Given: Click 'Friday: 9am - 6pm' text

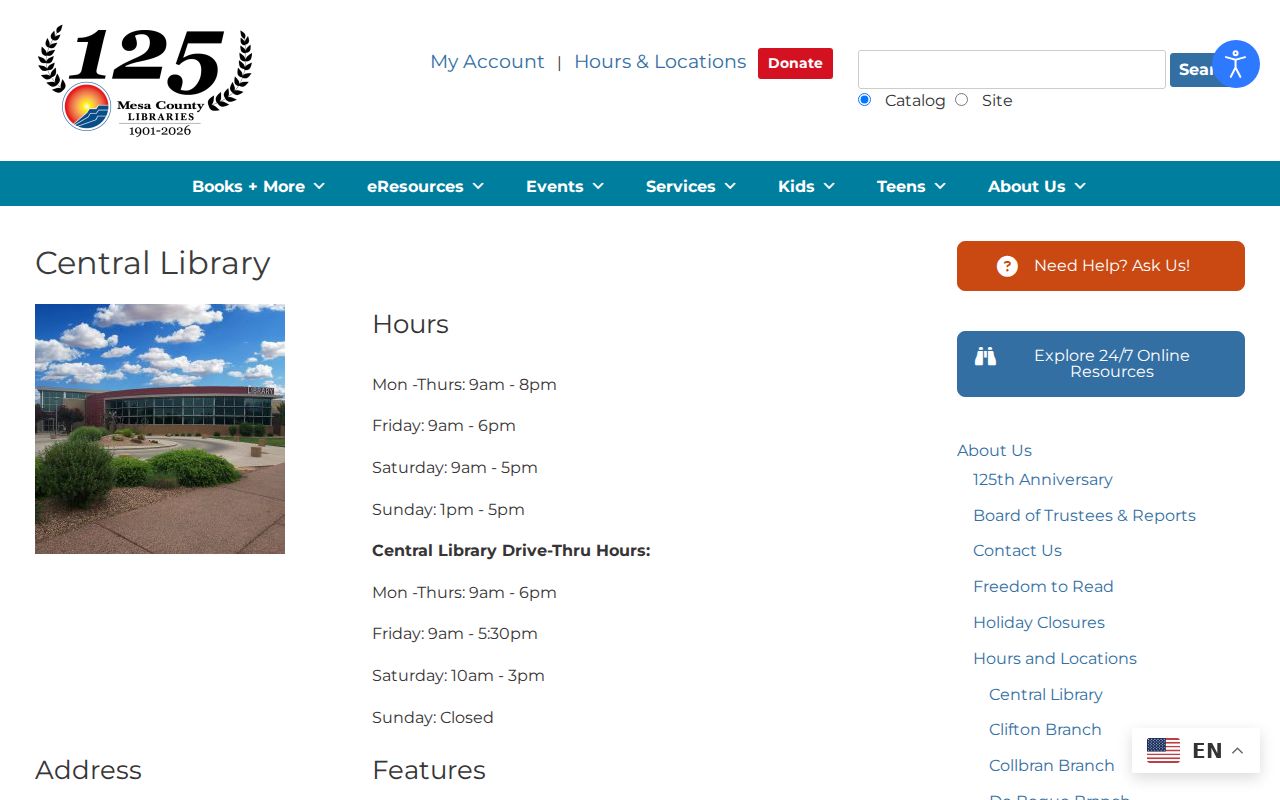Looking at the screenshot, I should [x=444, y=426].
